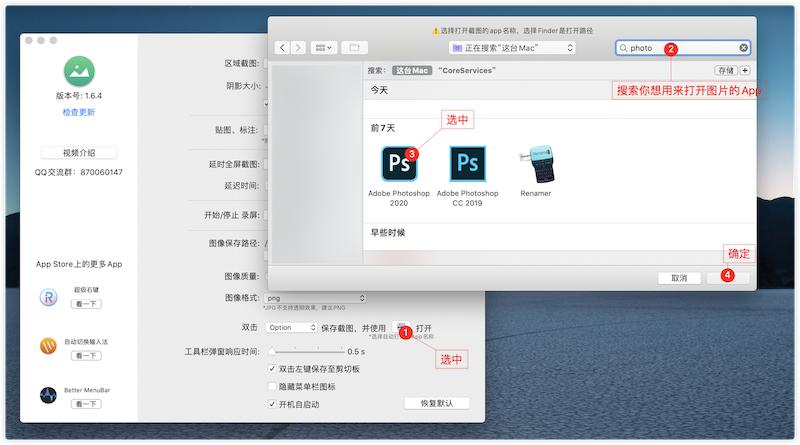Image resolution: width=800 pixels, height=445 pixels.
Task: Select the "这台Mac" search scope
Action: pos(412,70)
